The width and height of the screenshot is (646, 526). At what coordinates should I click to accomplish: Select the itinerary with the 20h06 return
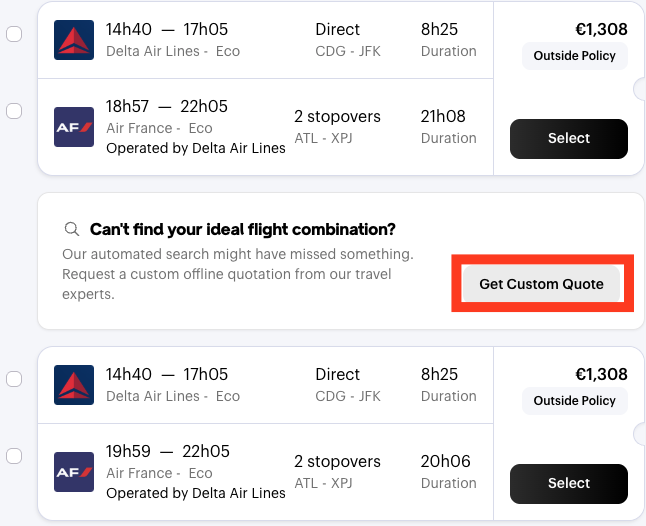coord(568,484)
